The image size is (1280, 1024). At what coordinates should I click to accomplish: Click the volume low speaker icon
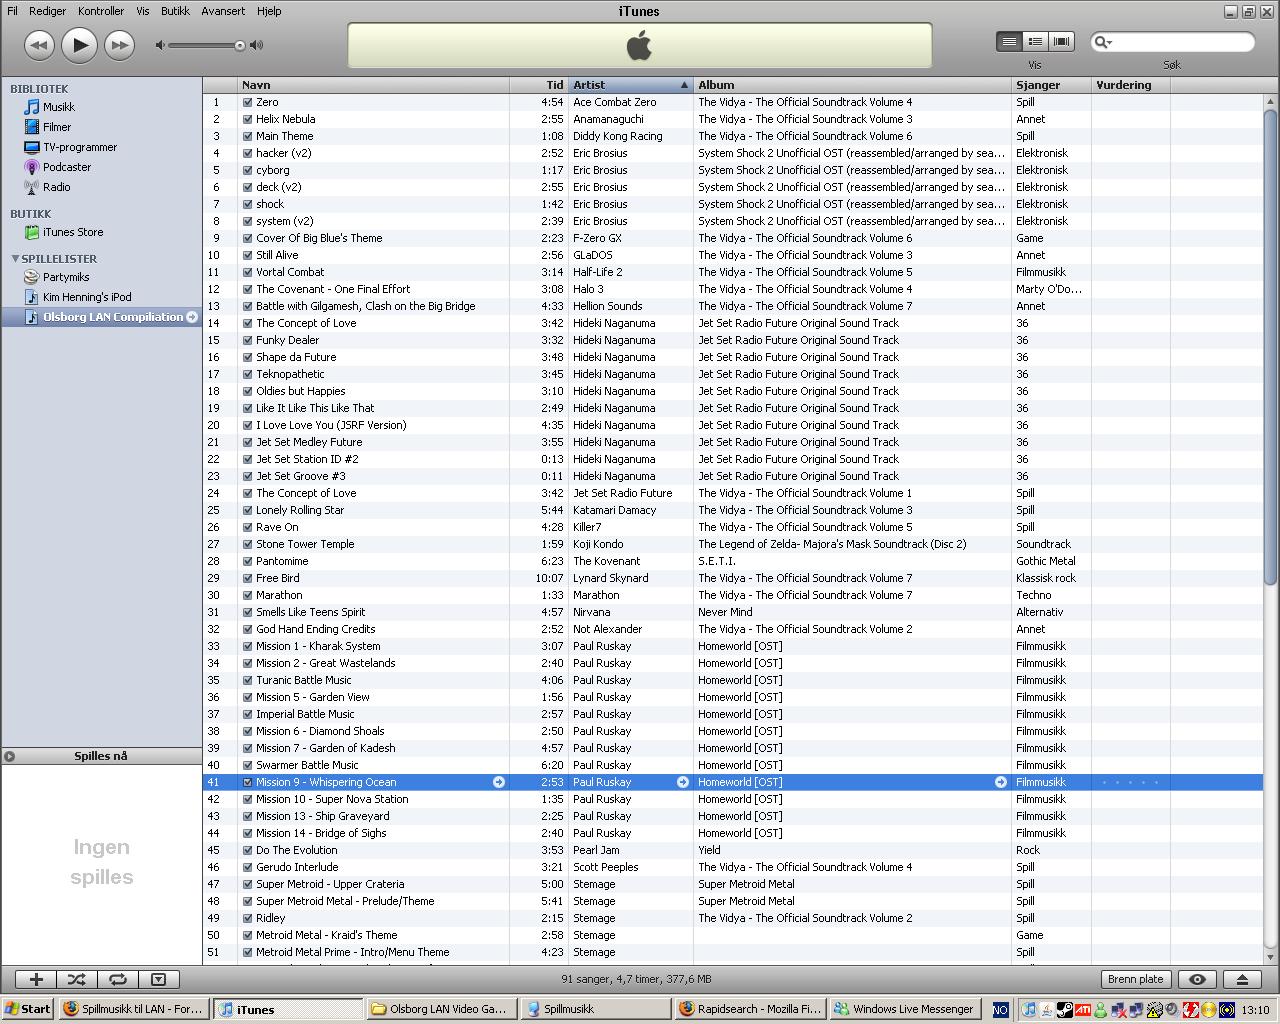coord(160,45)
